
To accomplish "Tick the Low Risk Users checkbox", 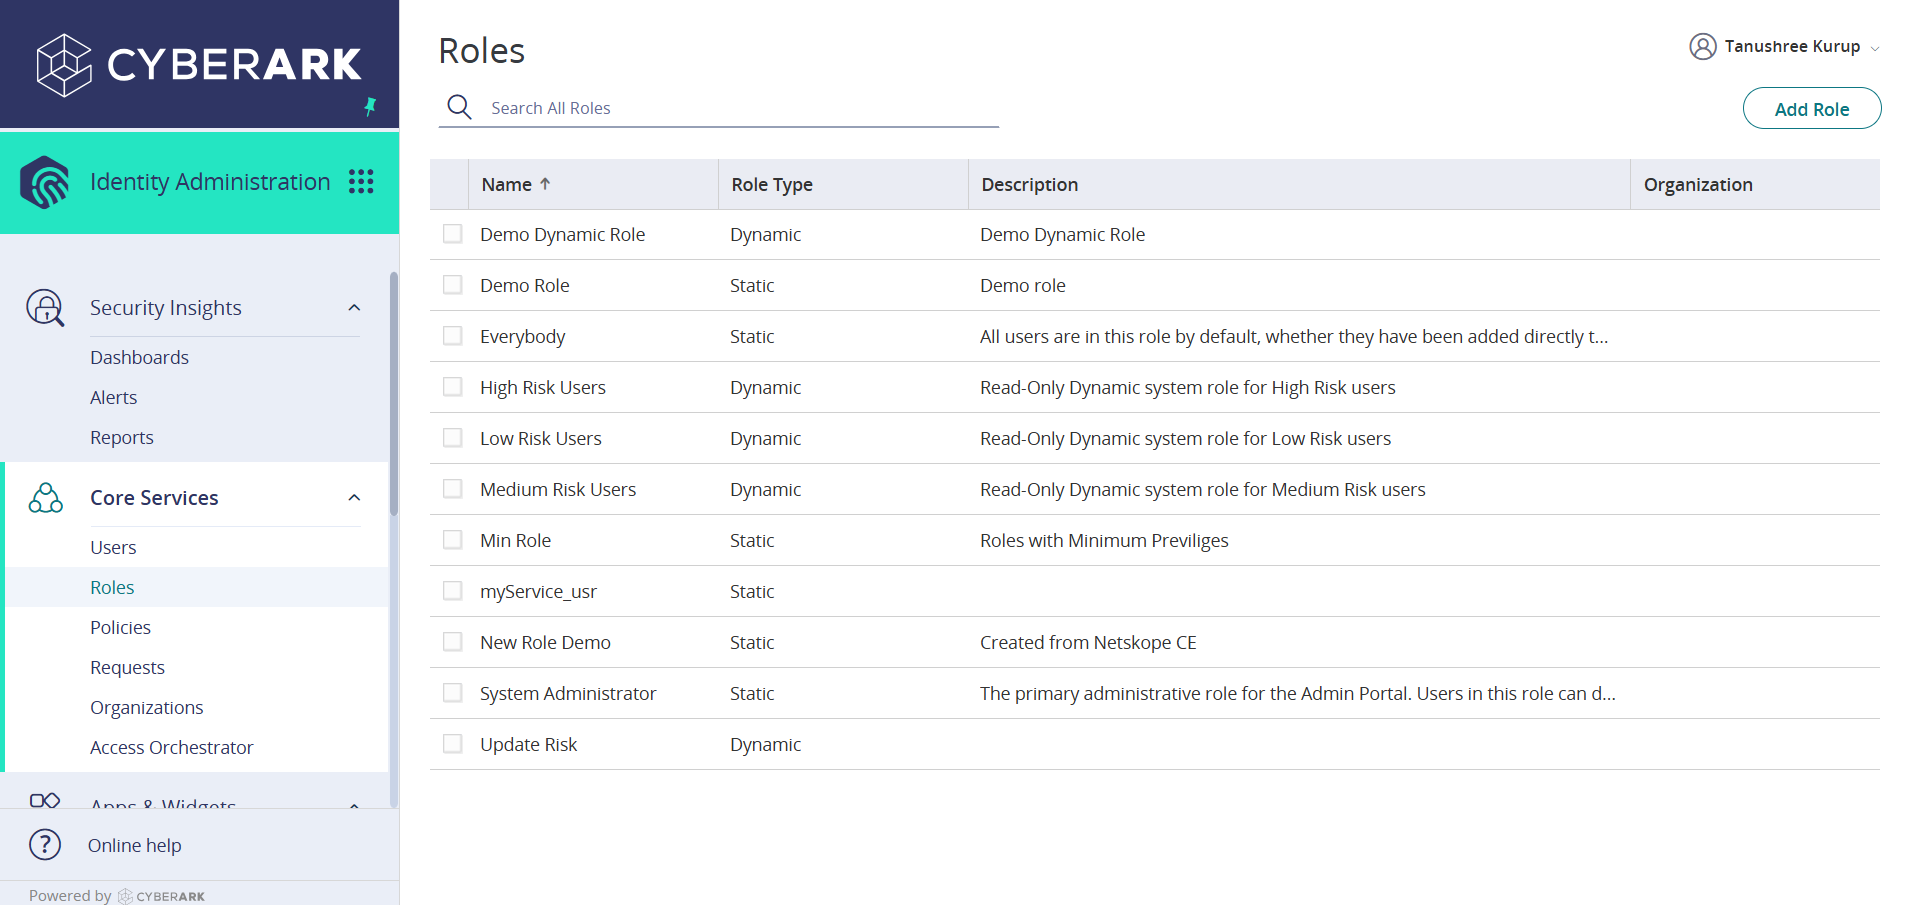I will coord(453,438).
